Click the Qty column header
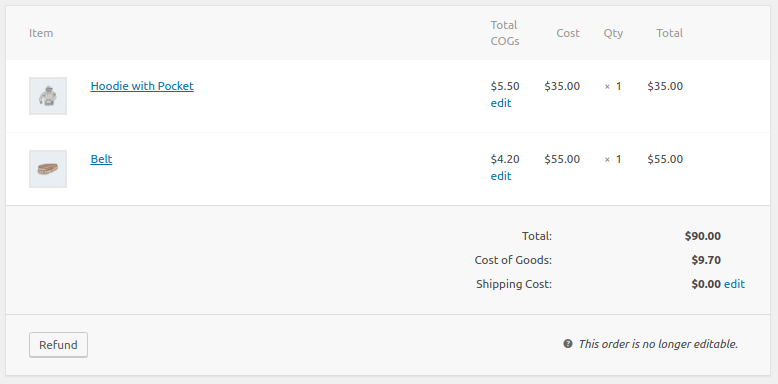 click(x=613, y=33)
